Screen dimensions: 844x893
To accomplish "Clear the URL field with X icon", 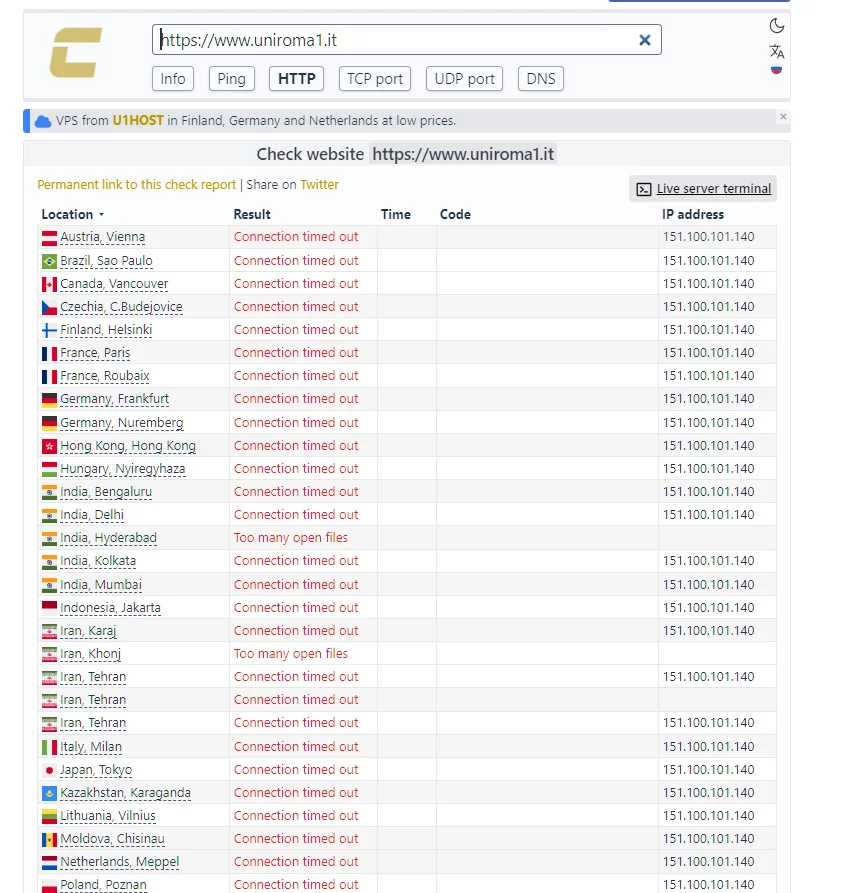I will [645, 40].
